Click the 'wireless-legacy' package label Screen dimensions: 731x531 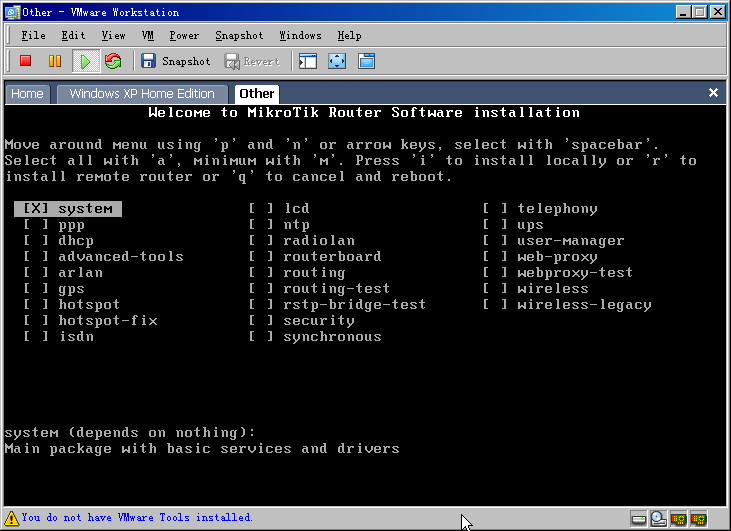coord(584,305)
